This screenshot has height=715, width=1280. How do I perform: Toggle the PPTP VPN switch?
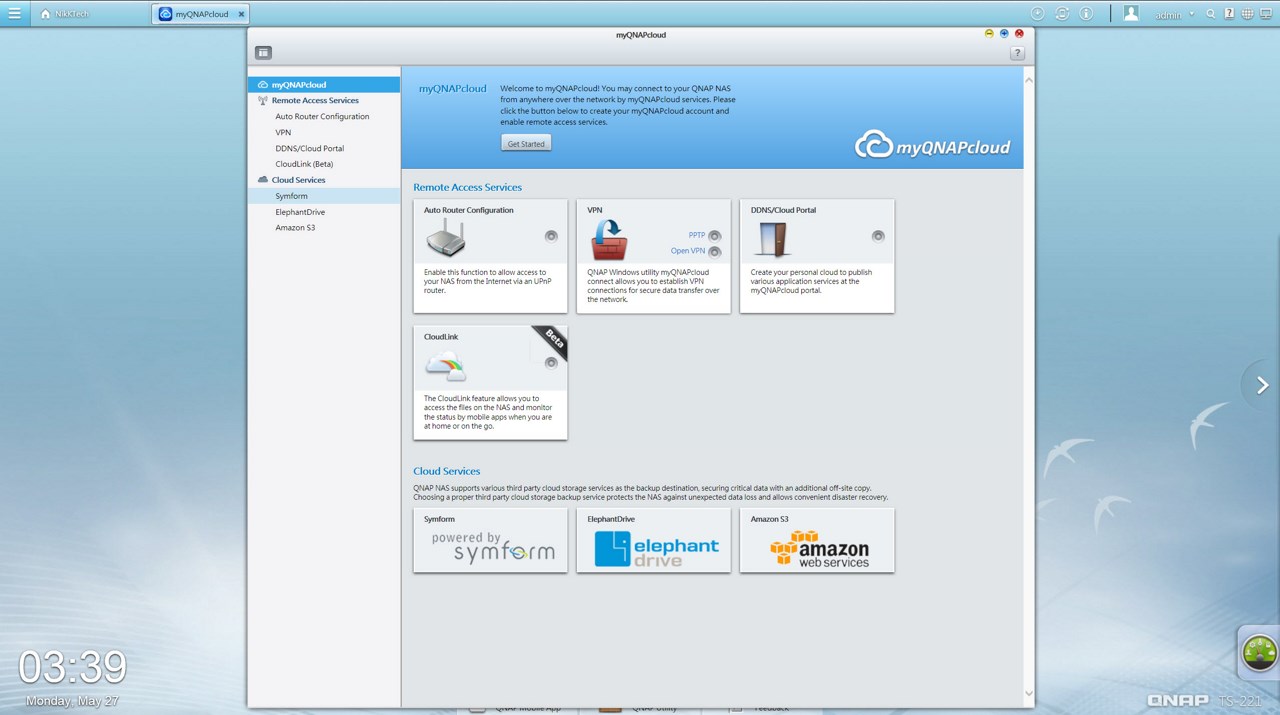pos(714,236)
